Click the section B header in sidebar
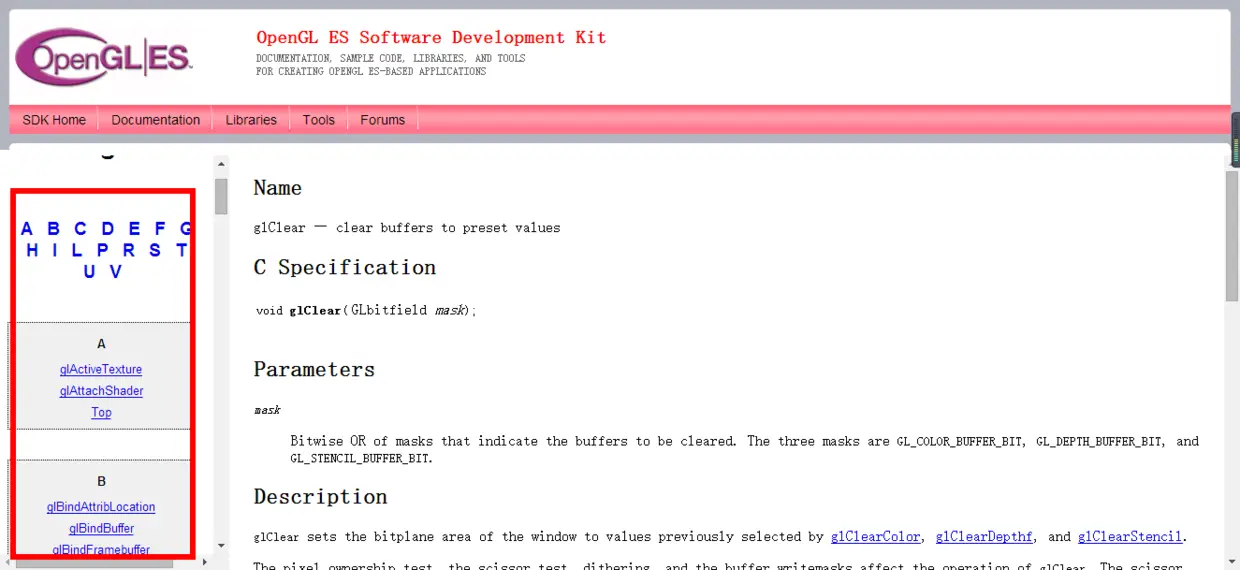The width and height of the screenshot is (1240, 570). [x=101, y=481]
